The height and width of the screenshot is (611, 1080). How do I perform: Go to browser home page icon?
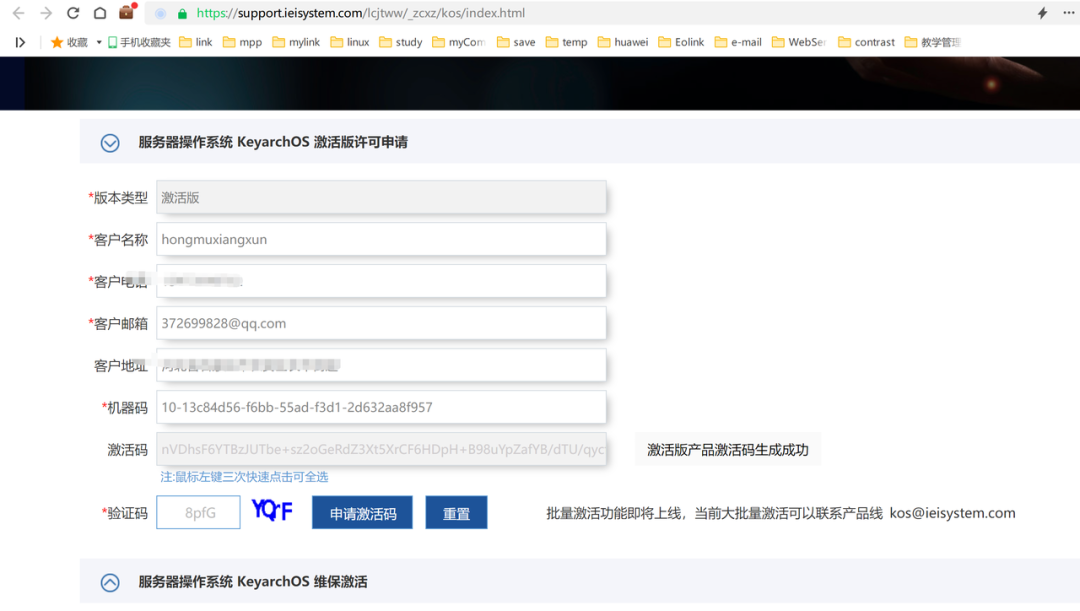[100, 13]
